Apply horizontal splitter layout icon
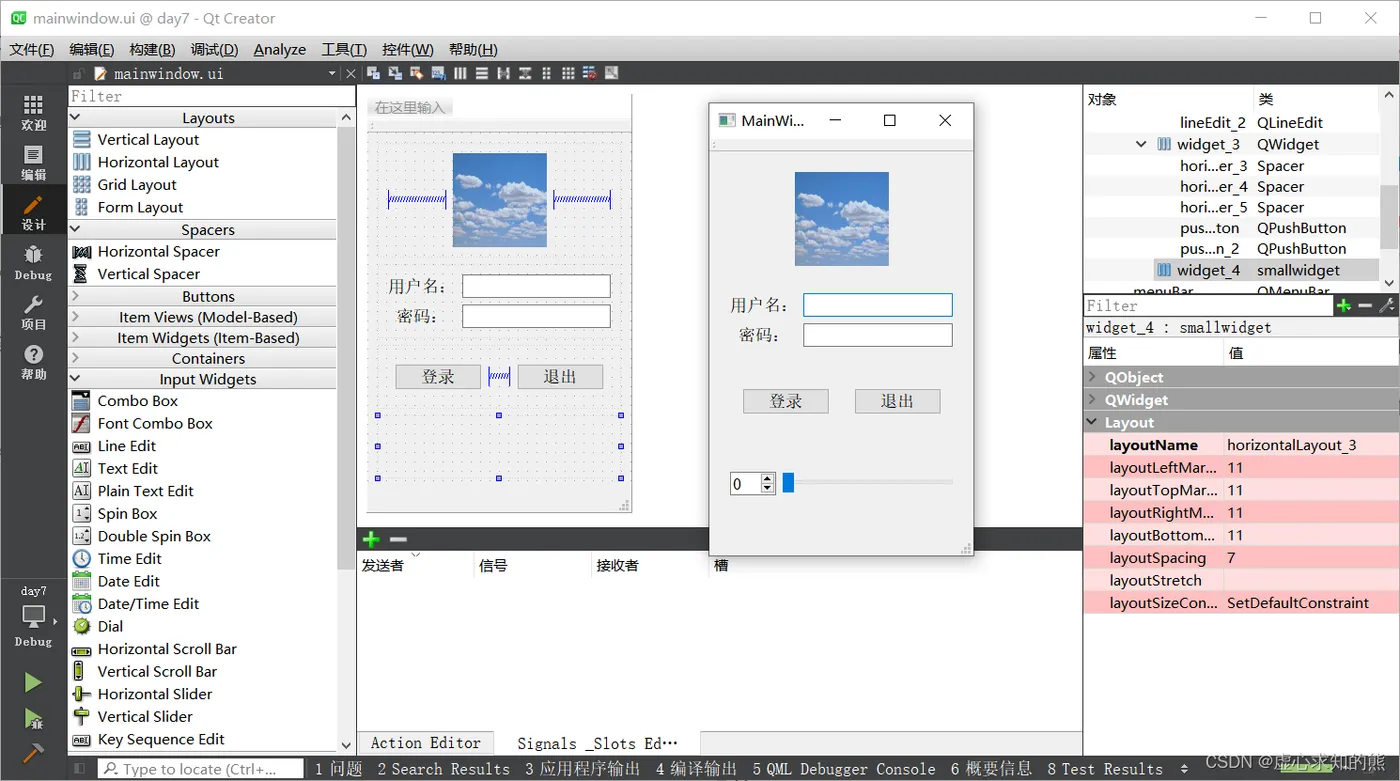Viewport: 1400px width, 781px height. click(x=503, y=73)
